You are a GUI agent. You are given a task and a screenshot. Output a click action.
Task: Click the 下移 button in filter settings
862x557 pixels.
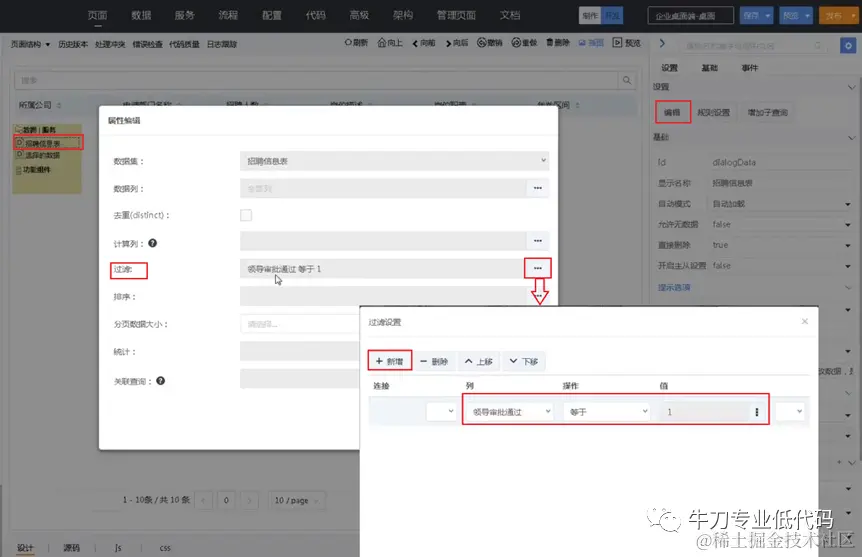coord(523,361)
